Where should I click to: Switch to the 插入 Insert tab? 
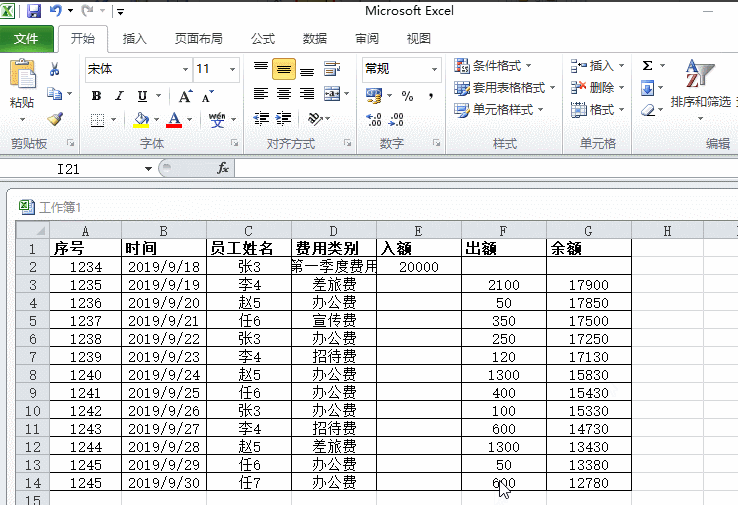point(135,39)
